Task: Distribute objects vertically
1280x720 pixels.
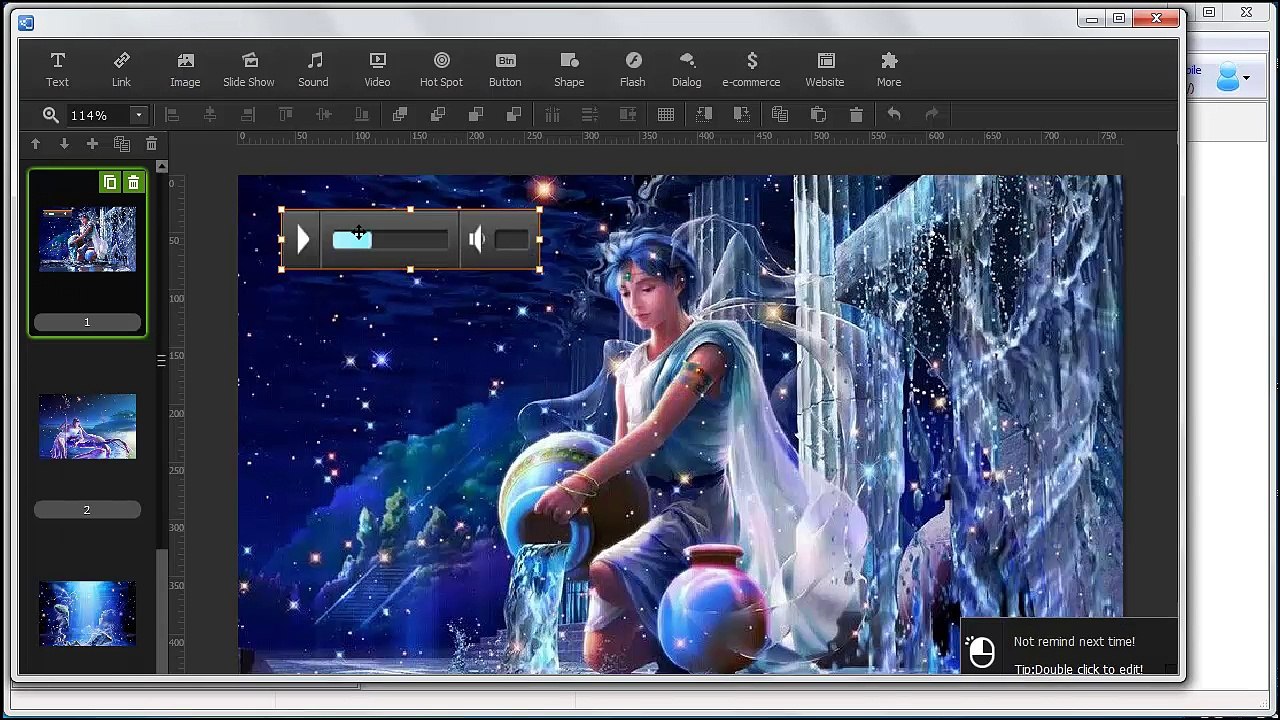Action: pyautogui.click(x=590, y=115)
